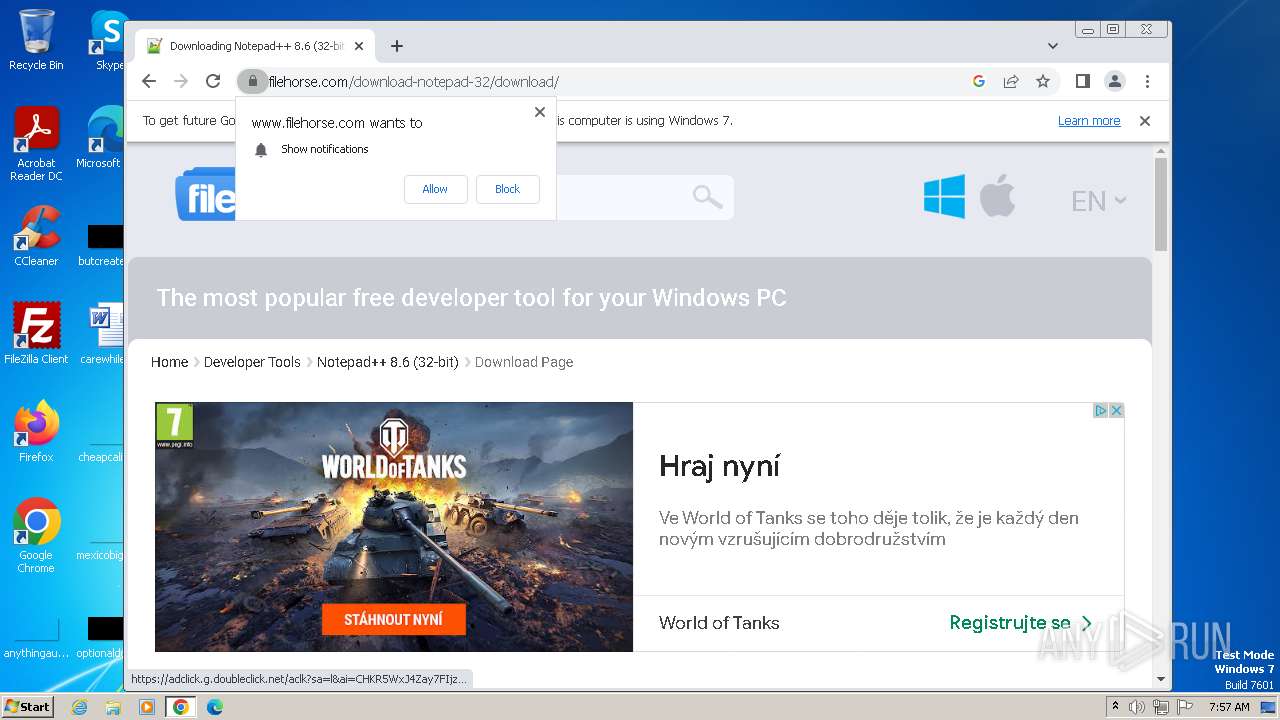Click Hraj nyní ad headline

(719, 467)
